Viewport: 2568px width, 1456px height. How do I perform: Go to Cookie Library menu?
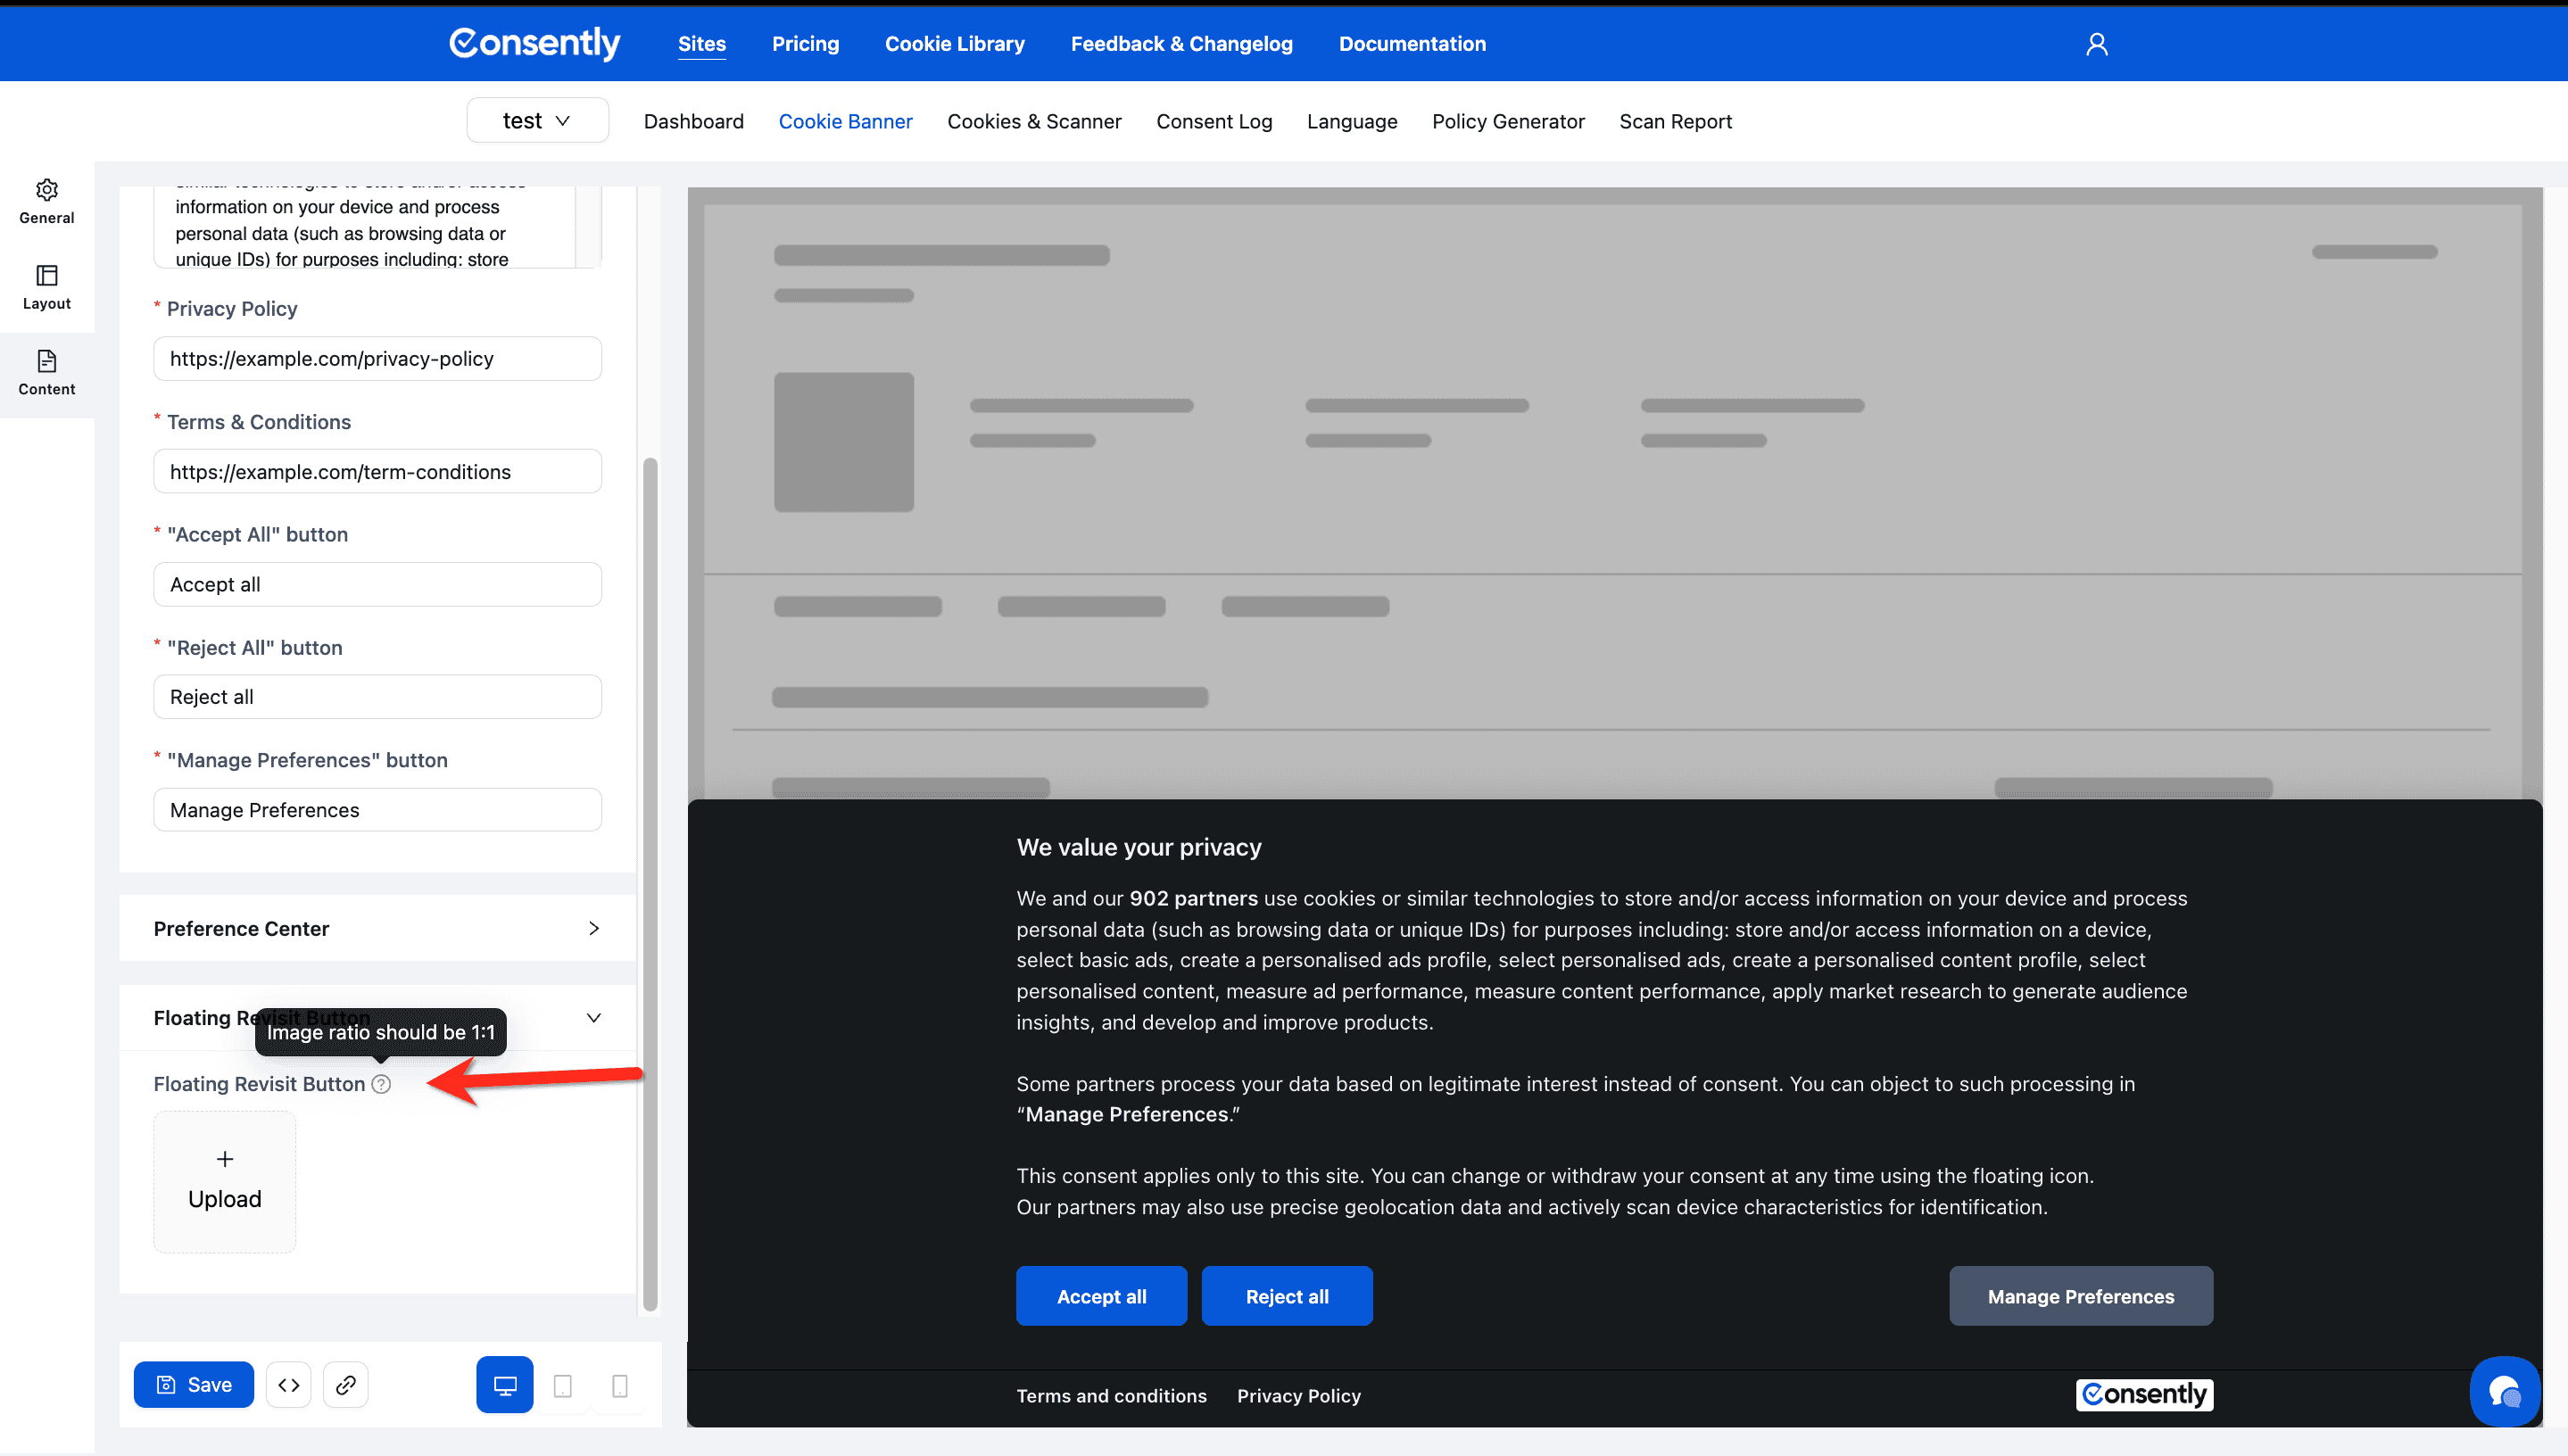coord(954,44)
